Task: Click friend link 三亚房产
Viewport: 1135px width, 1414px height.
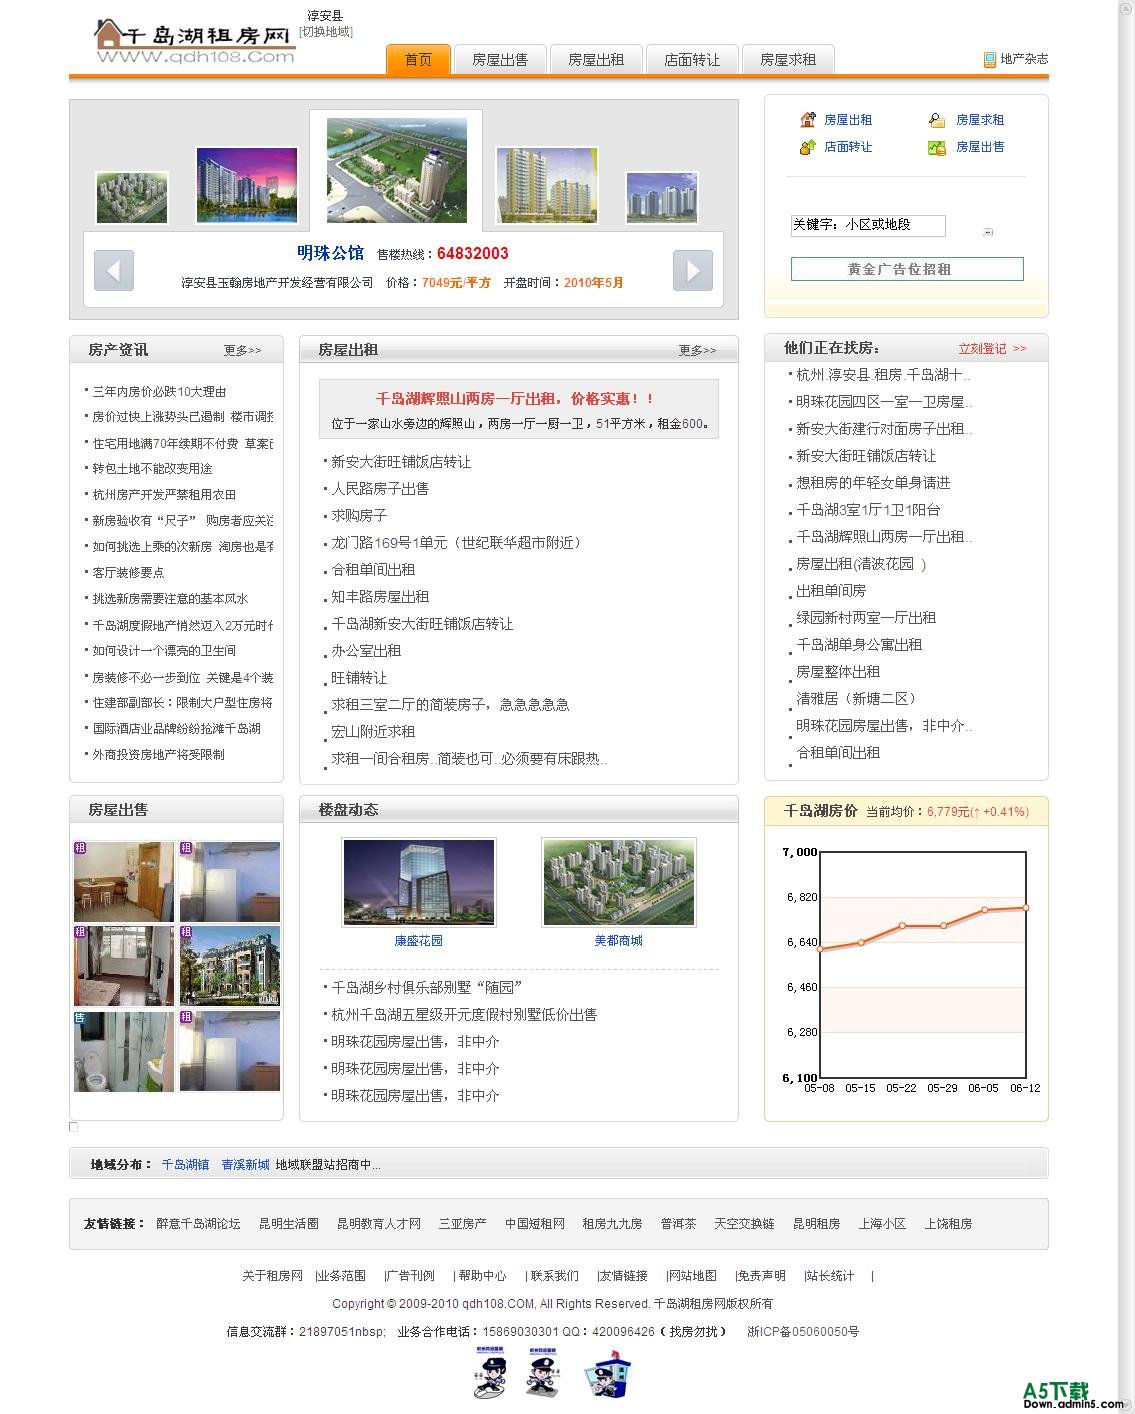Action: coord(462,1224)
